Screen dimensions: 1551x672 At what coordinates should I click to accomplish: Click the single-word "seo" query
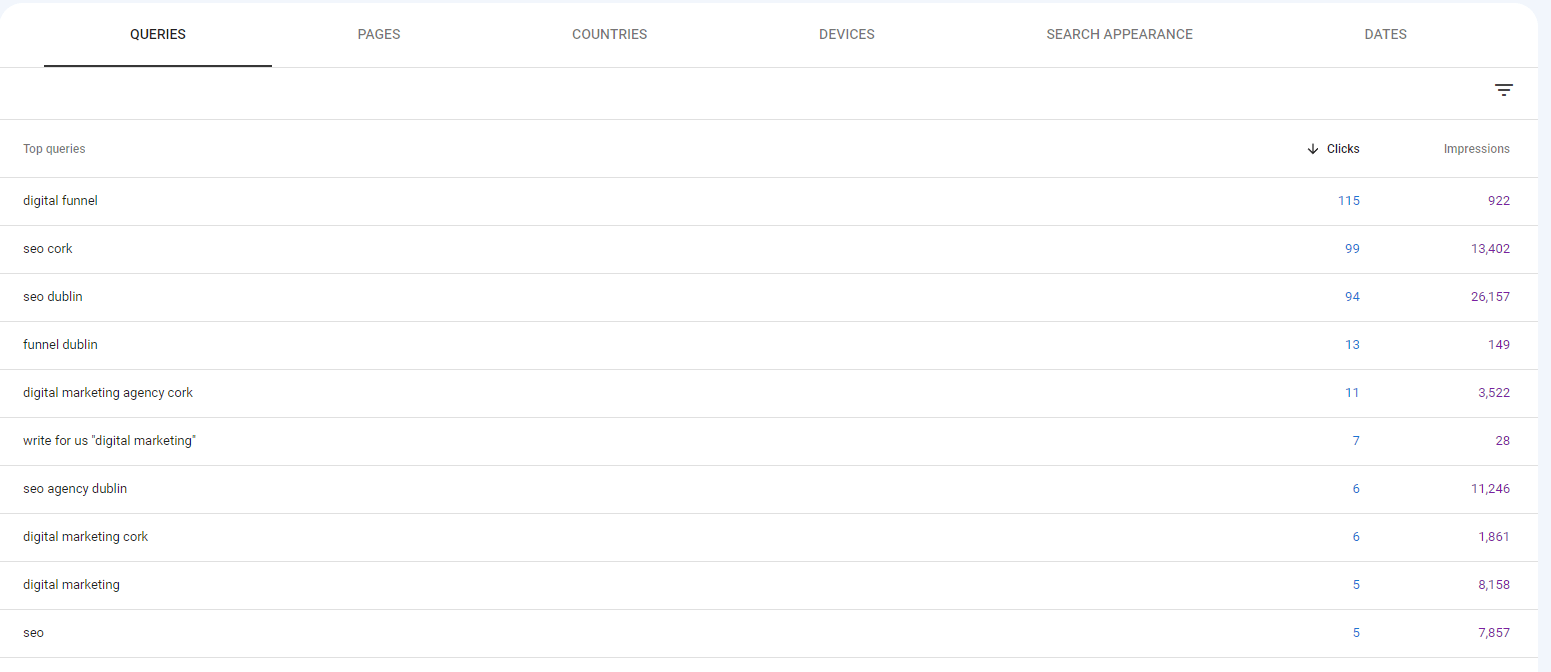[x=34, y=633]
